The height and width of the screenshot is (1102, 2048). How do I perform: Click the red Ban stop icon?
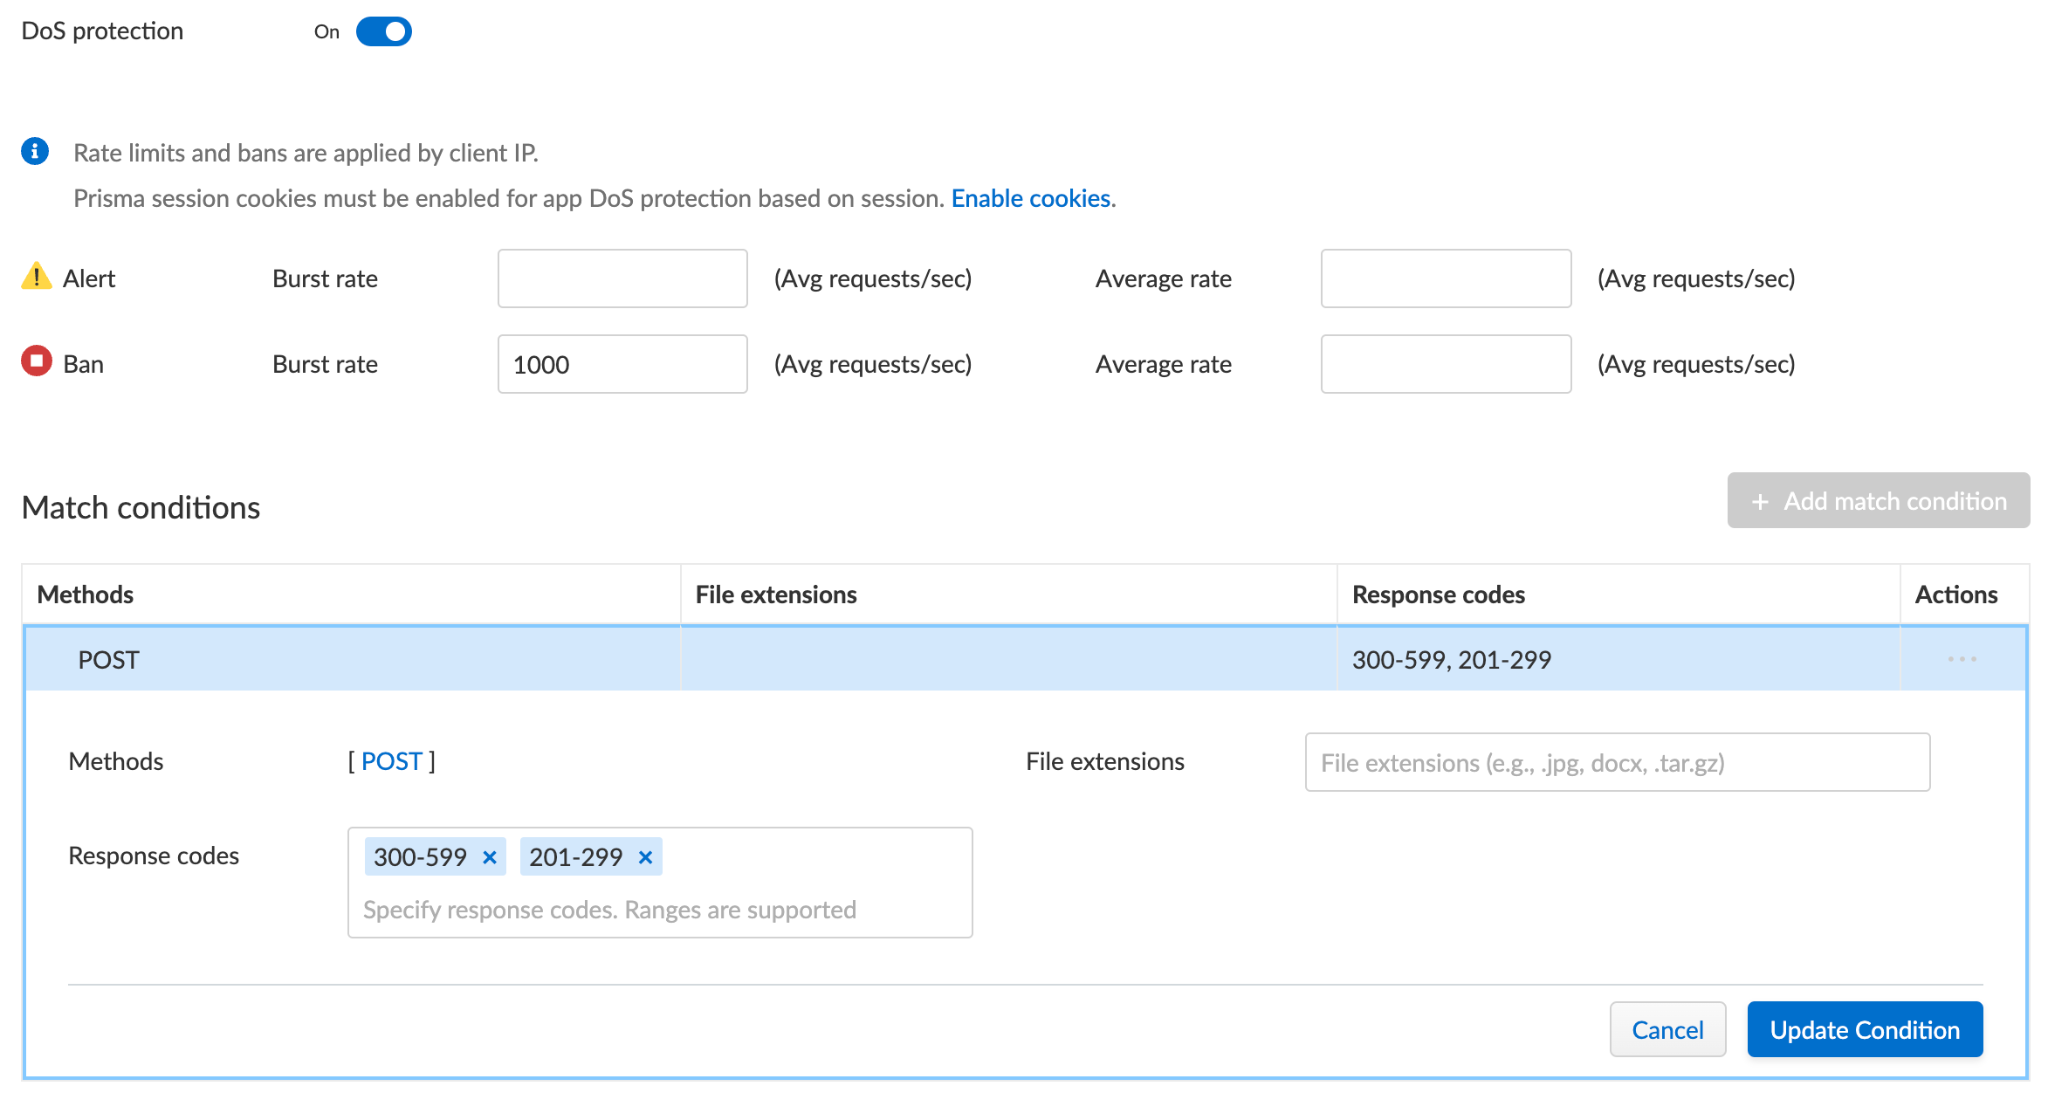pos(36,361)
